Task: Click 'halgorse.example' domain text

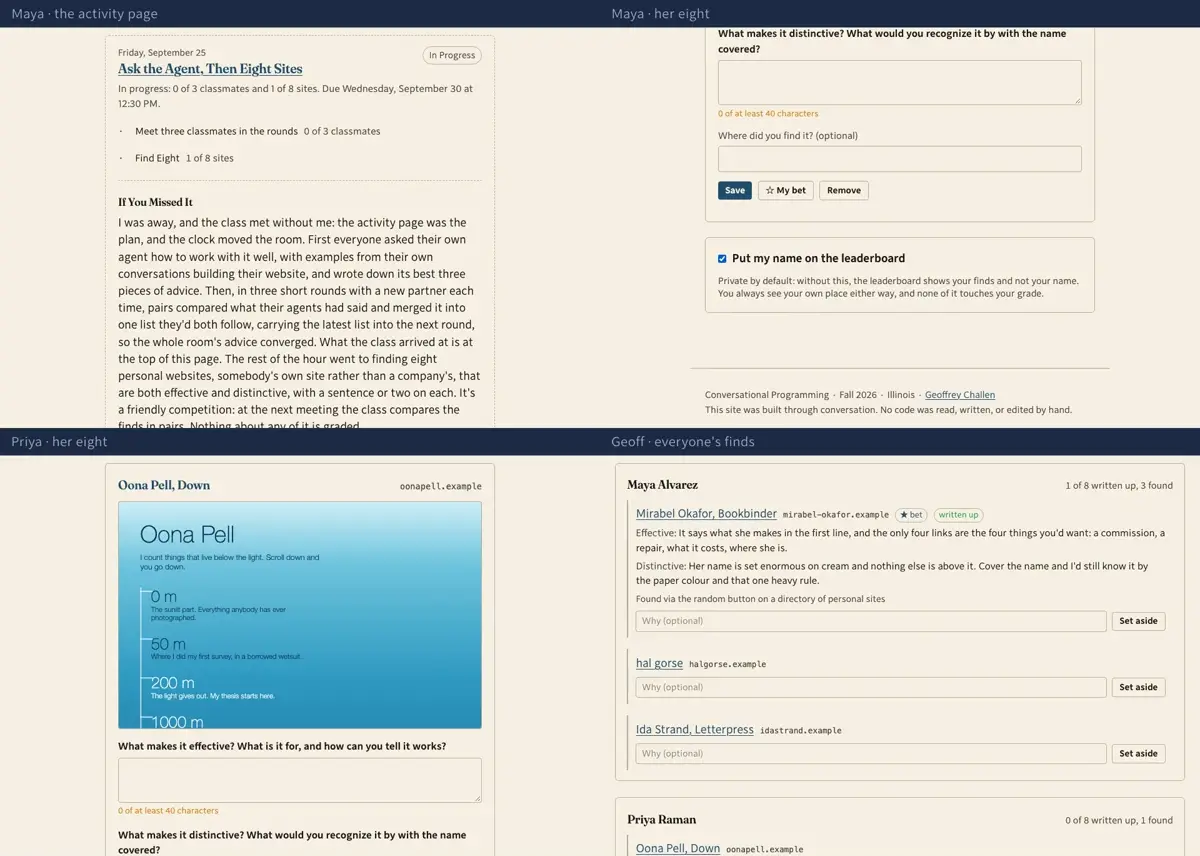Action: coord(727,664)
